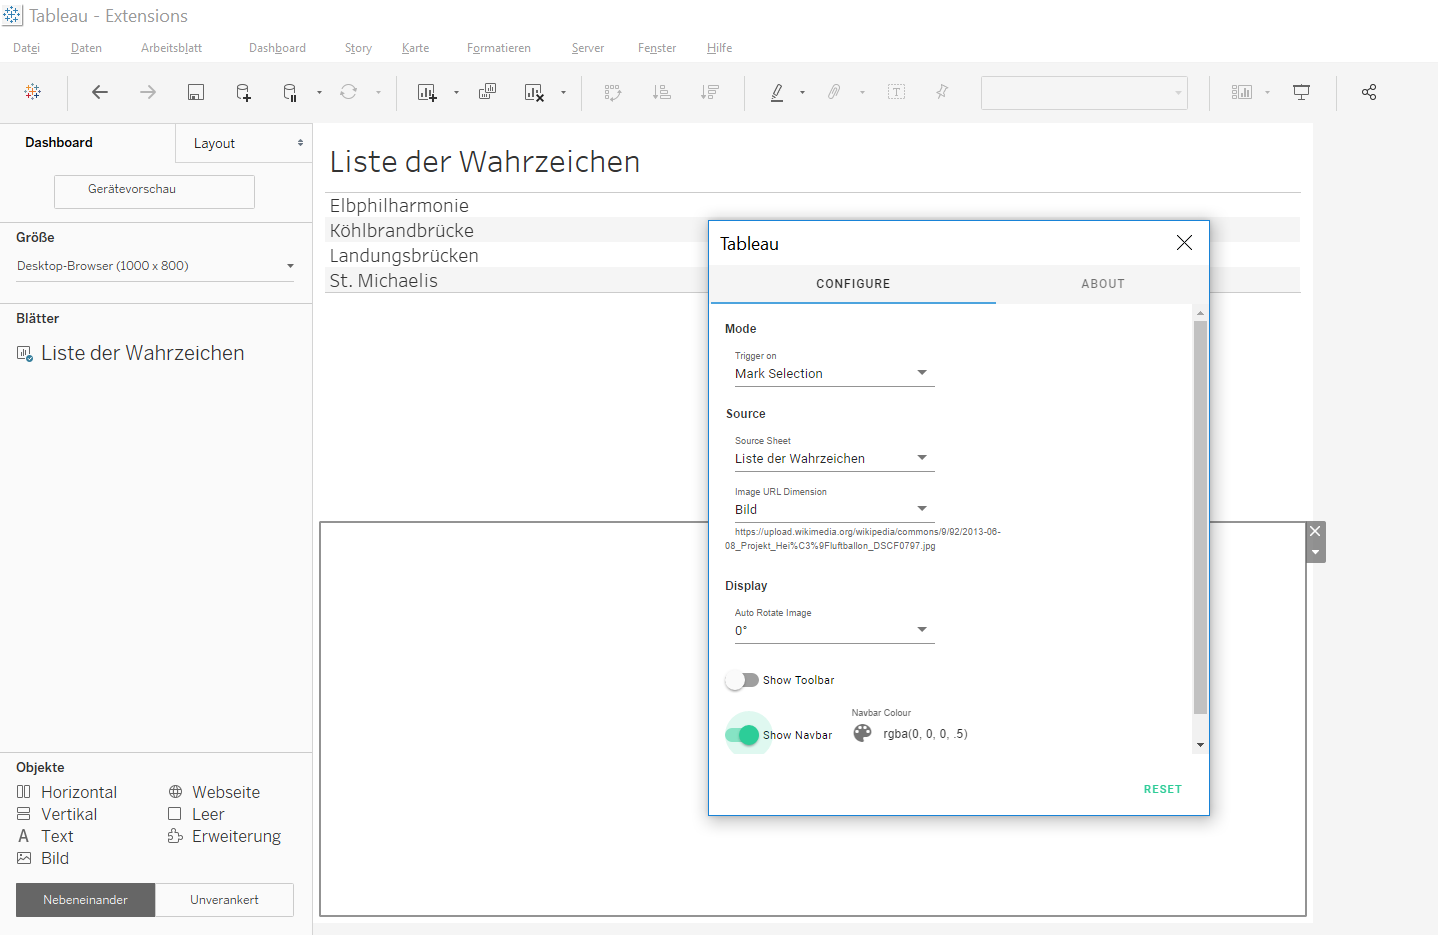Toggle the Show Navbar switch
Image resolution: width=1438 pixels, height=935 pixels.
point(743,735)
